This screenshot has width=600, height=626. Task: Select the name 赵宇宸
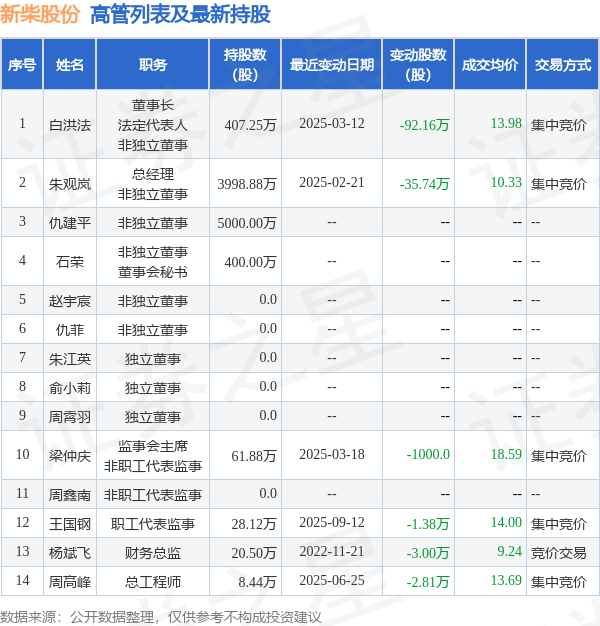[x=70, y=301]
